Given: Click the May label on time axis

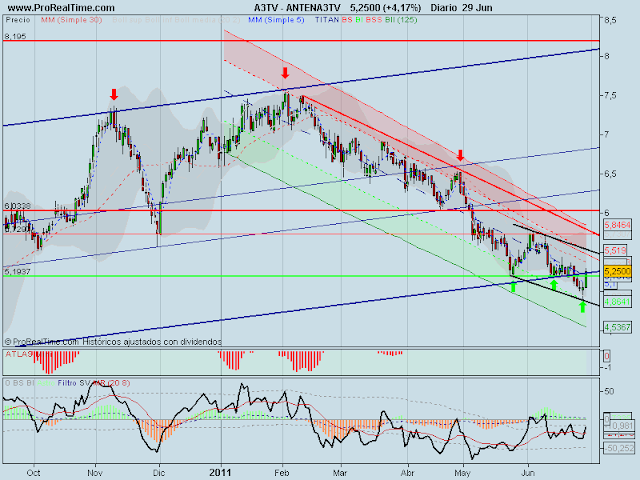Looking at the screenshot, I should 462,473.
